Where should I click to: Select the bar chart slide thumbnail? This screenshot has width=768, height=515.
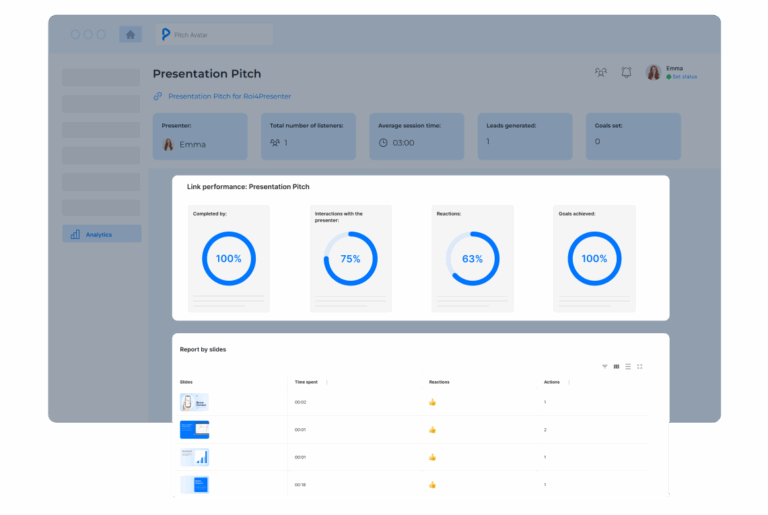pos(194,457)
